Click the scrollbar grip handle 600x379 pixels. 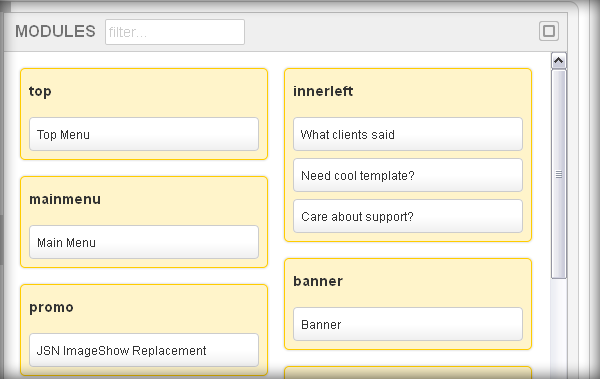coord(559,175)
